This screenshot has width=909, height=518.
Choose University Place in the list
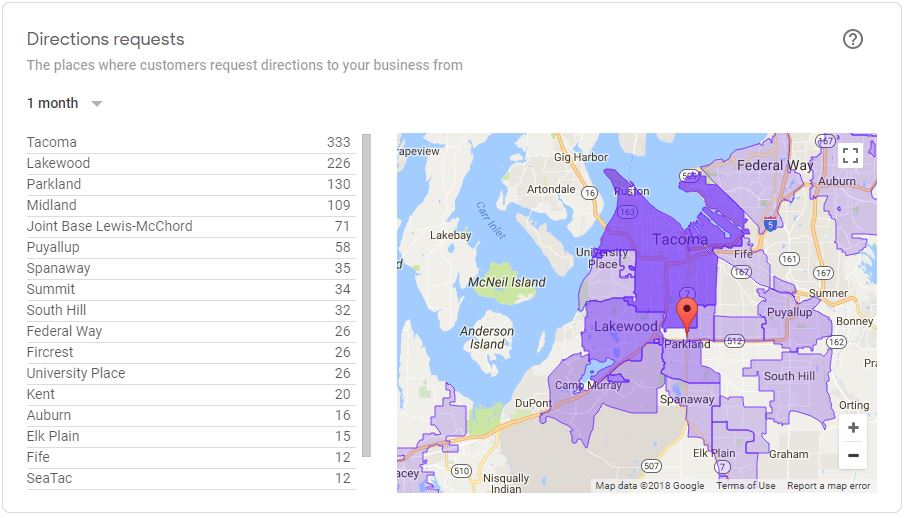(x=188, y=373)
